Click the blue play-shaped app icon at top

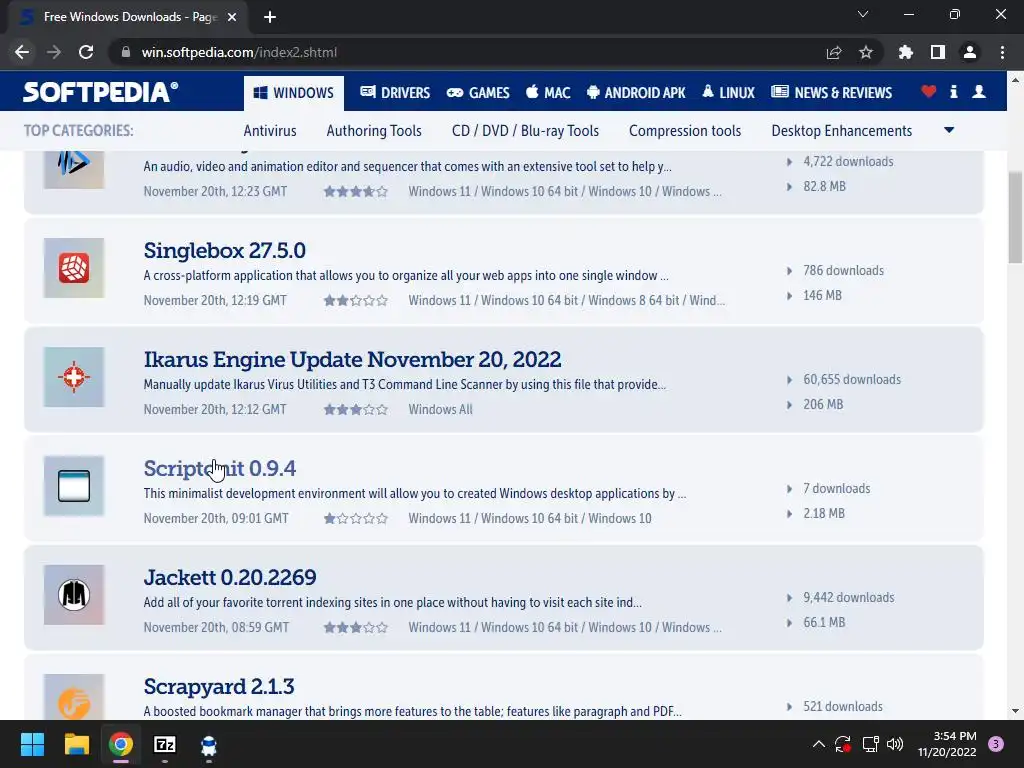pos(74,168)
